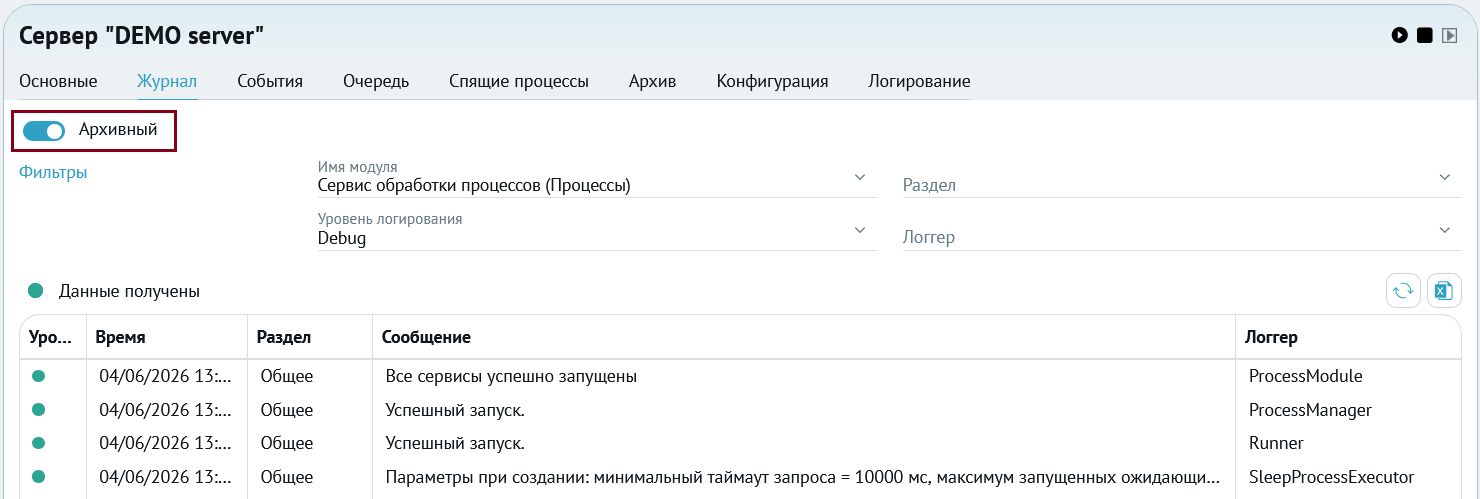Image resolution: width=1480 pixels, height=499 pixels.
Task: Click the level dot in Runner row
Action: coord(39,442)
